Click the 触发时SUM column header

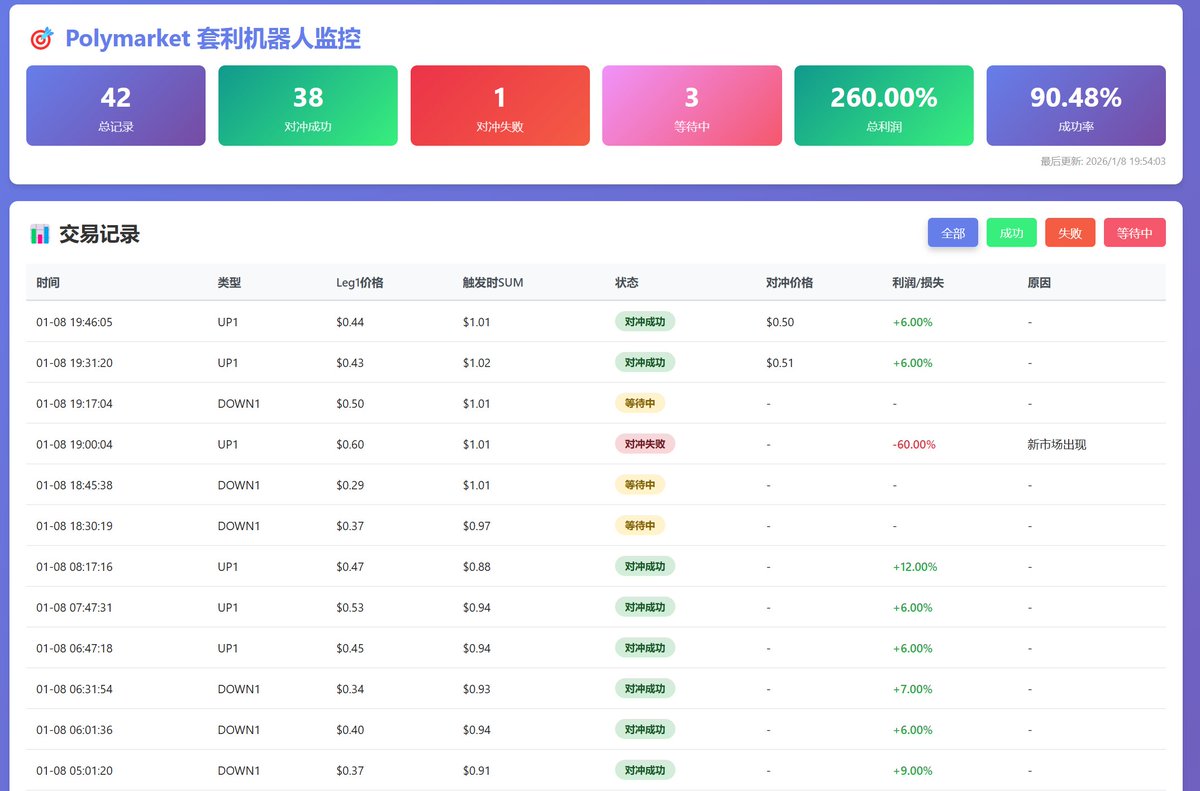pyautogui.click(x=493, y=283)
